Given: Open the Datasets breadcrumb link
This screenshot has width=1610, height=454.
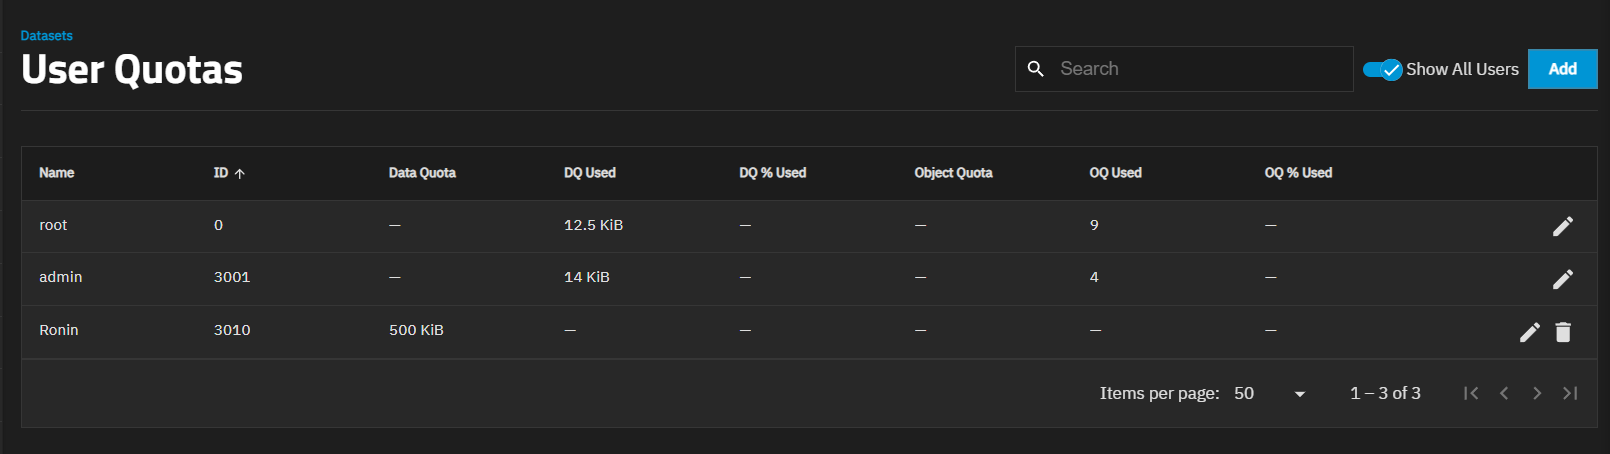Looking at the screenshot, I should (x=47, y=36).
